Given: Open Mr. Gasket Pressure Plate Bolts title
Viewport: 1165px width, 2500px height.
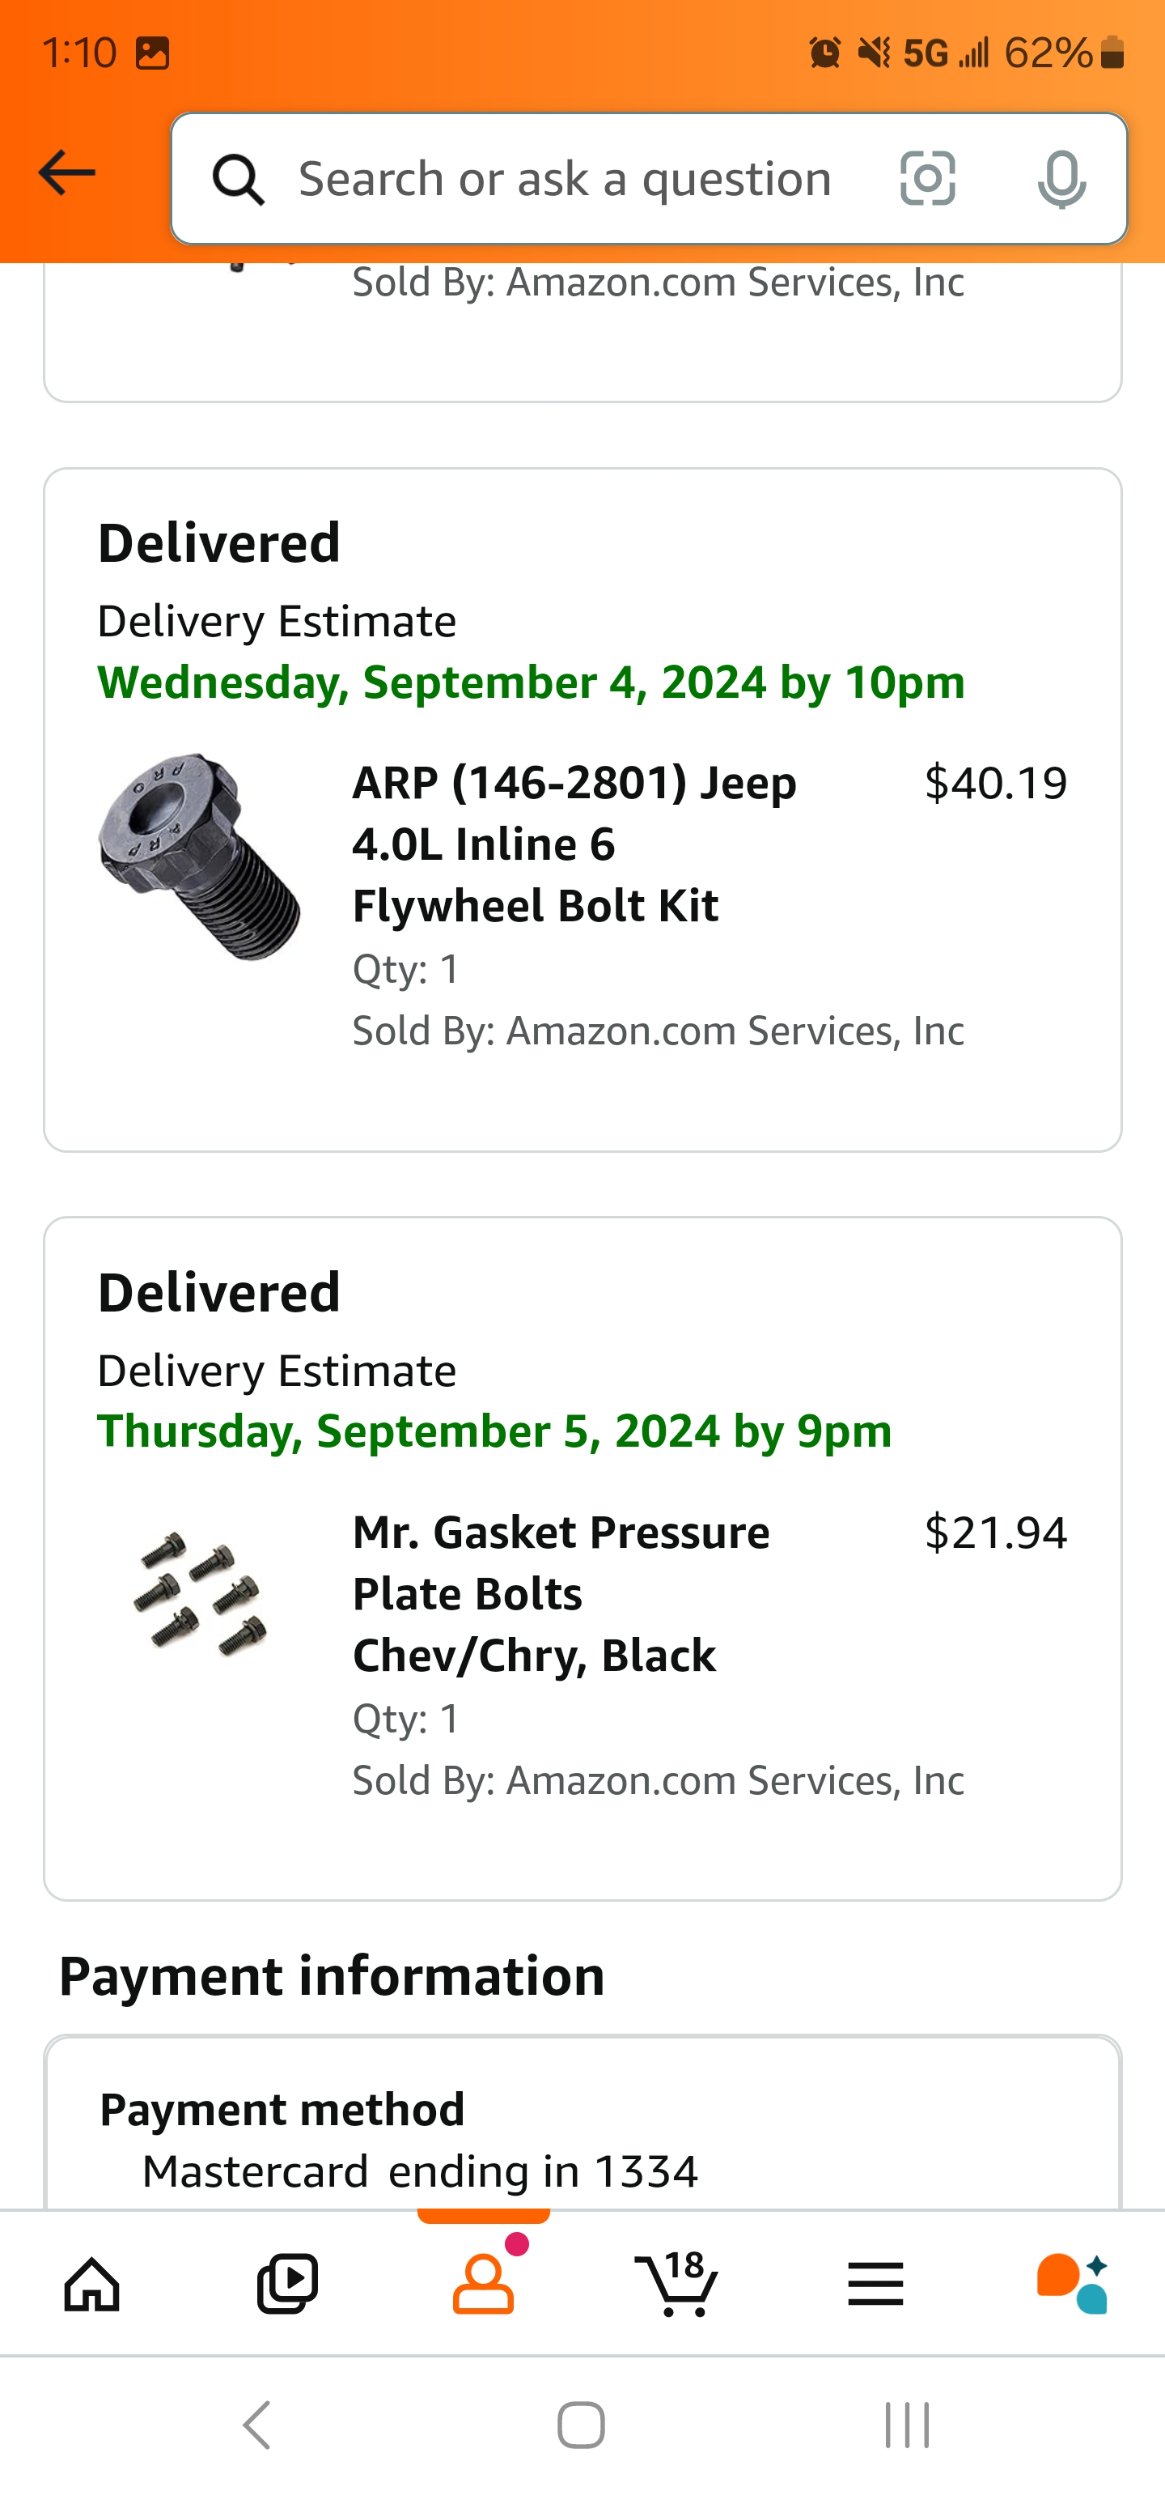Looking at the screenshot, I should tap(561, 1593).
